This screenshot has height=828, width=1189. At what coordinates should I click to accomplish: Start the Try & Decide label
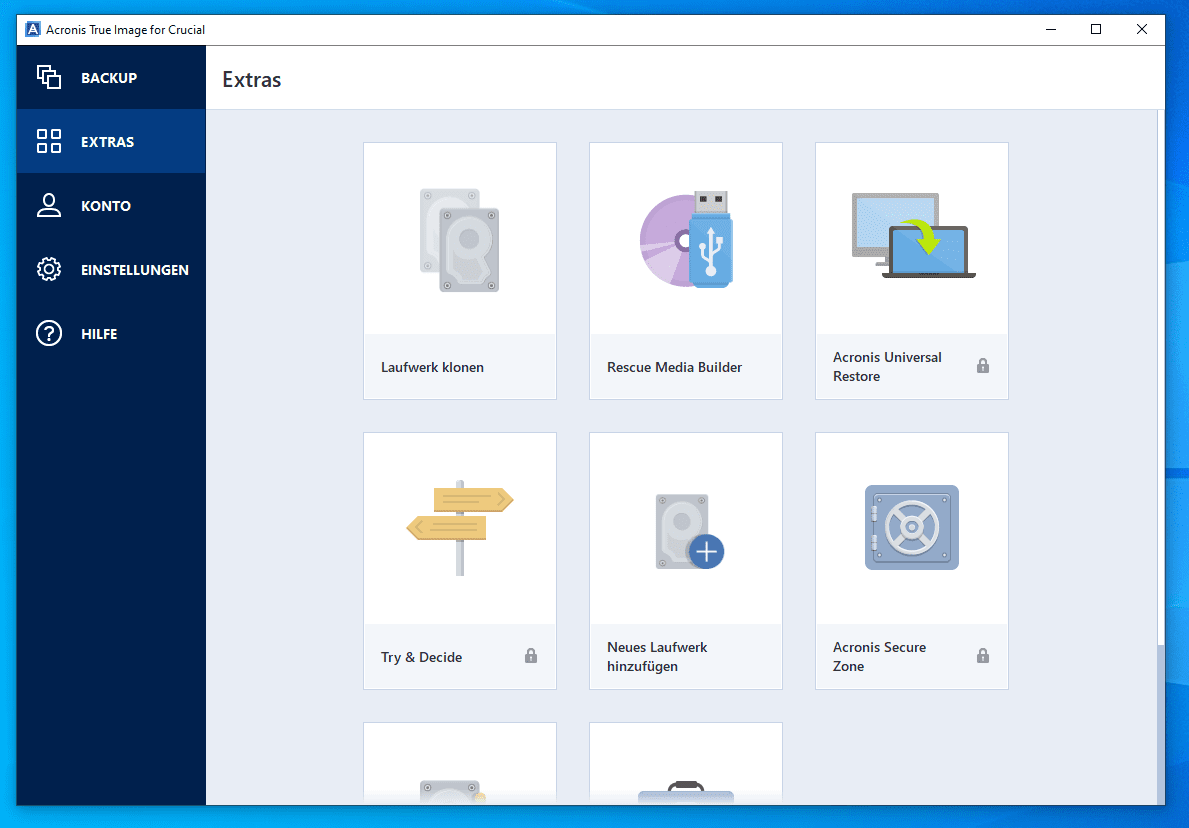[x=422, y=657]
